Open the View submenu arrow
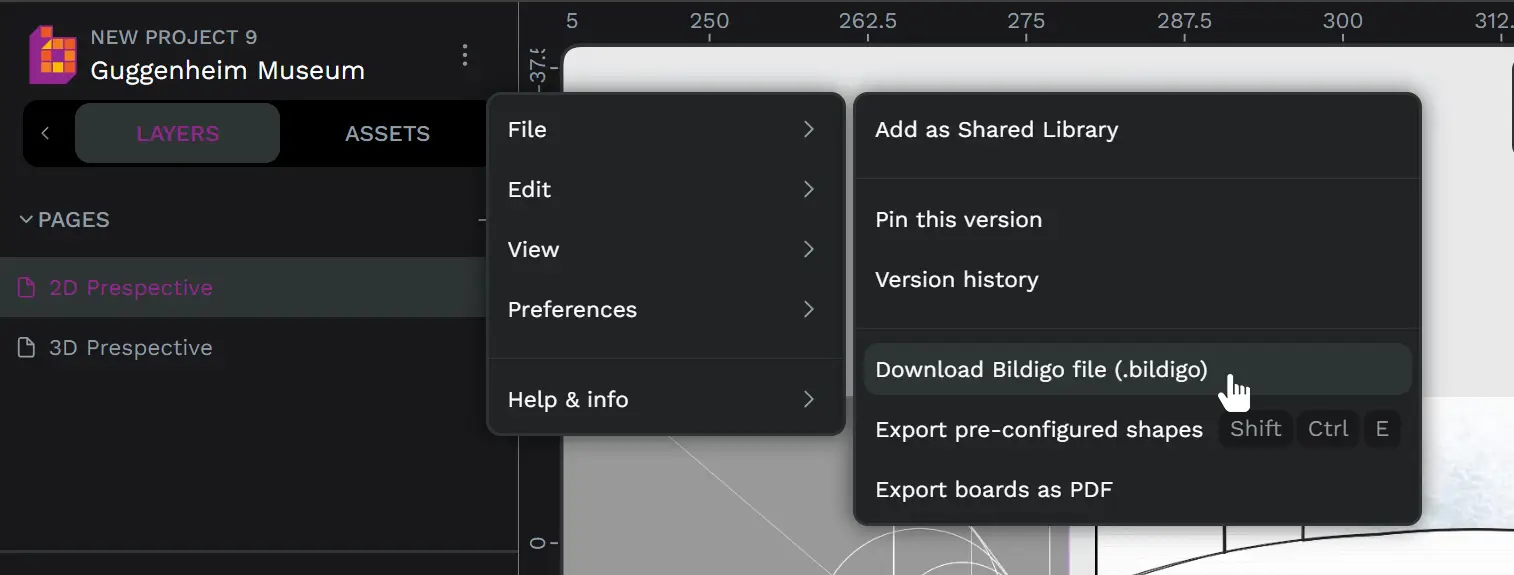Viewport: 1514px width, 575px height. (x=808, y=250)
